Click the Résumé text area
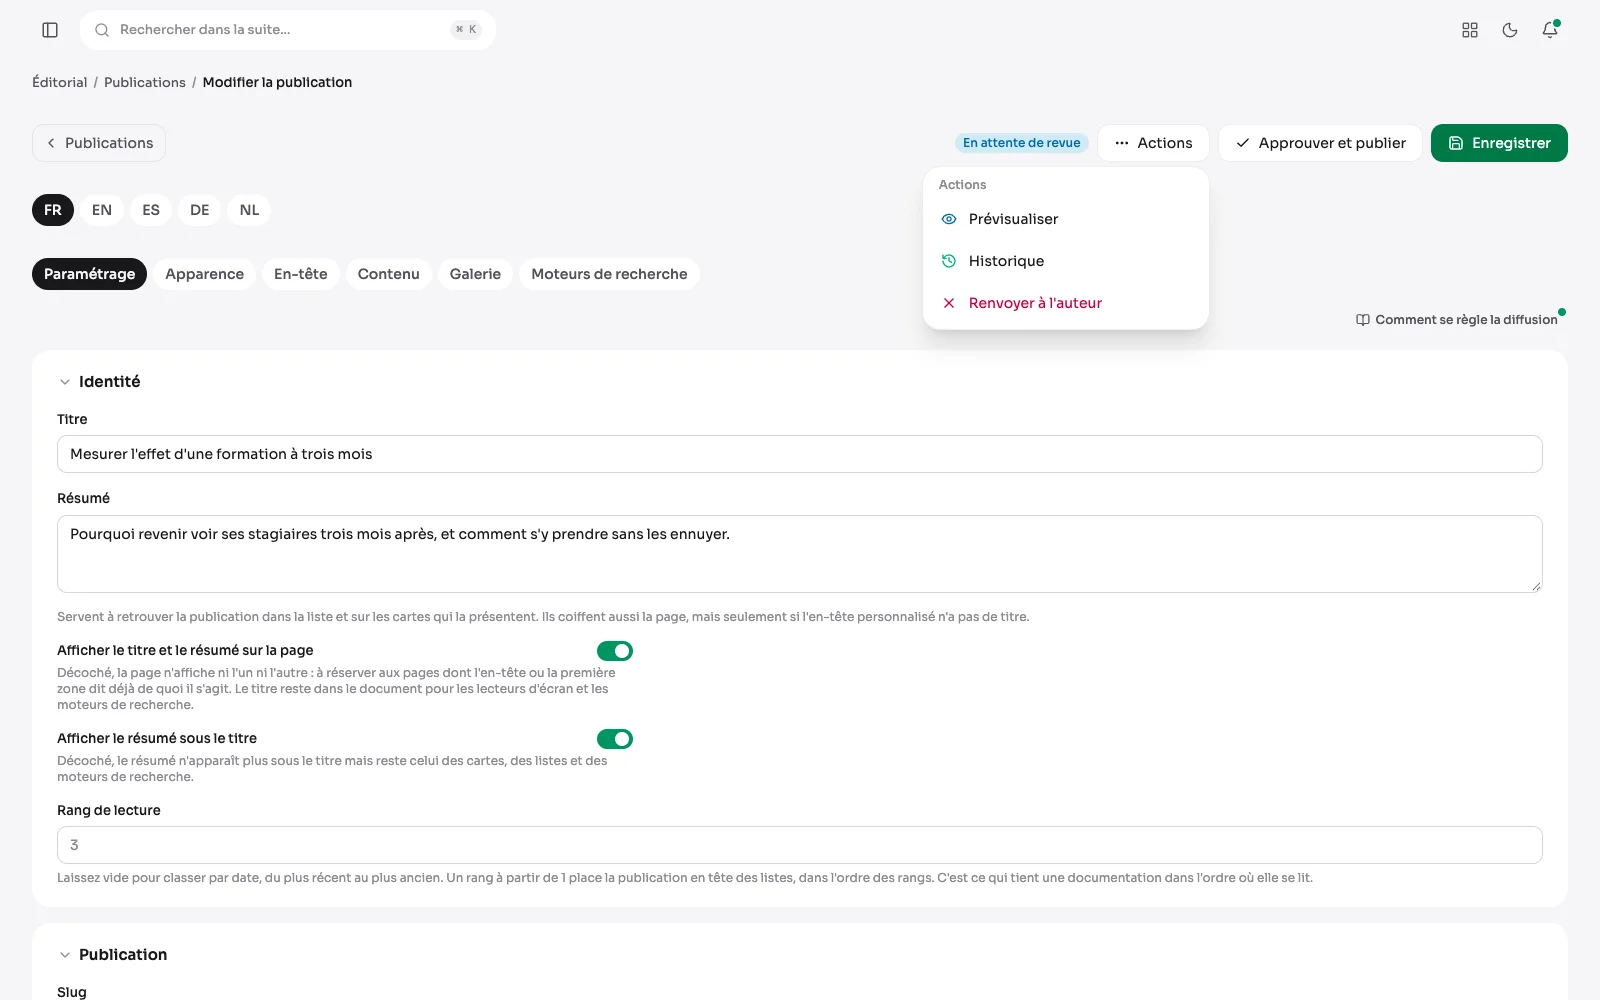This screenshot has width=1600, height=1000. click(x=800, y=554)
